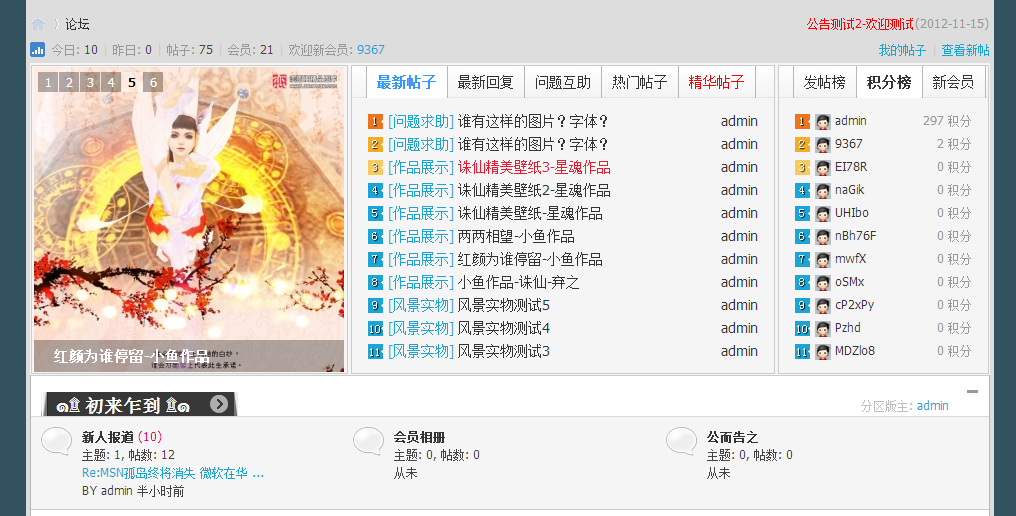The image size is (1016, 516).
Task: Collapse the 初来乍到 section with minus icon
Action: [x=972, y=392]
